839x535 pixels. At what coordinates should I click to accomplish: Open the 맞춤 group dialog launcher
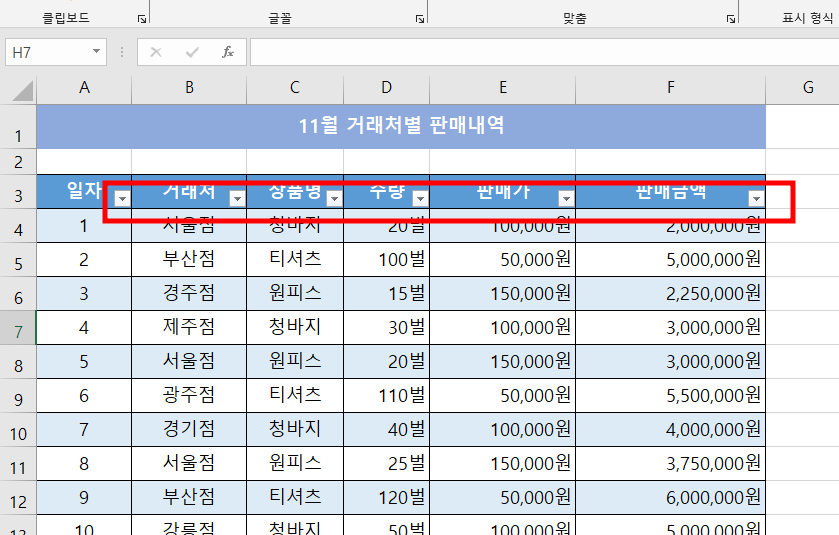pyautogui.click(x=731, y=19)
